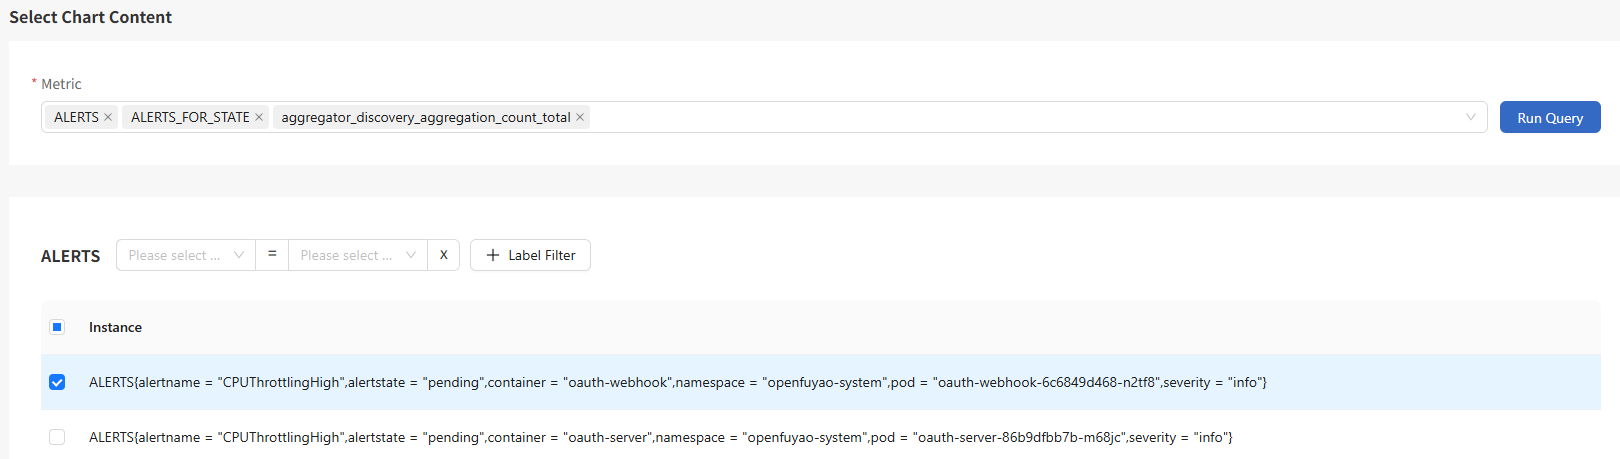1620x459 pixels.
Task: Open the label value select dropdown
Action: click(358, 255)
